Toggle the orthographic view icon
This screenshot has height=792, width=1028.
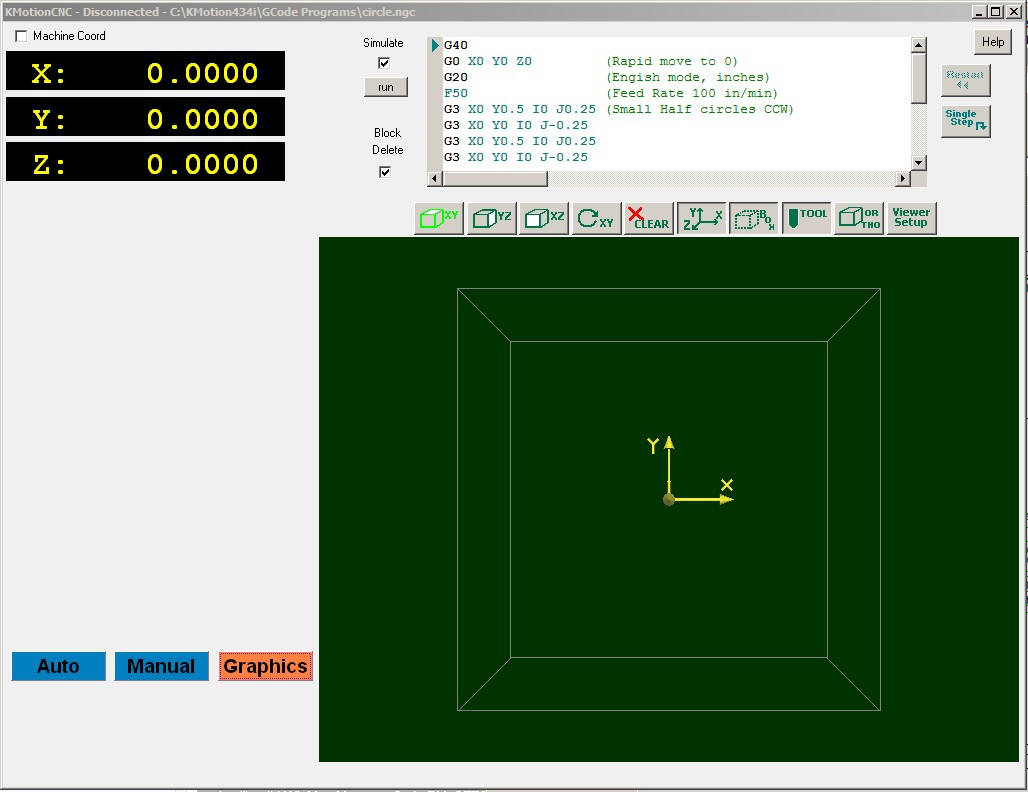click(x=859, y=219)
